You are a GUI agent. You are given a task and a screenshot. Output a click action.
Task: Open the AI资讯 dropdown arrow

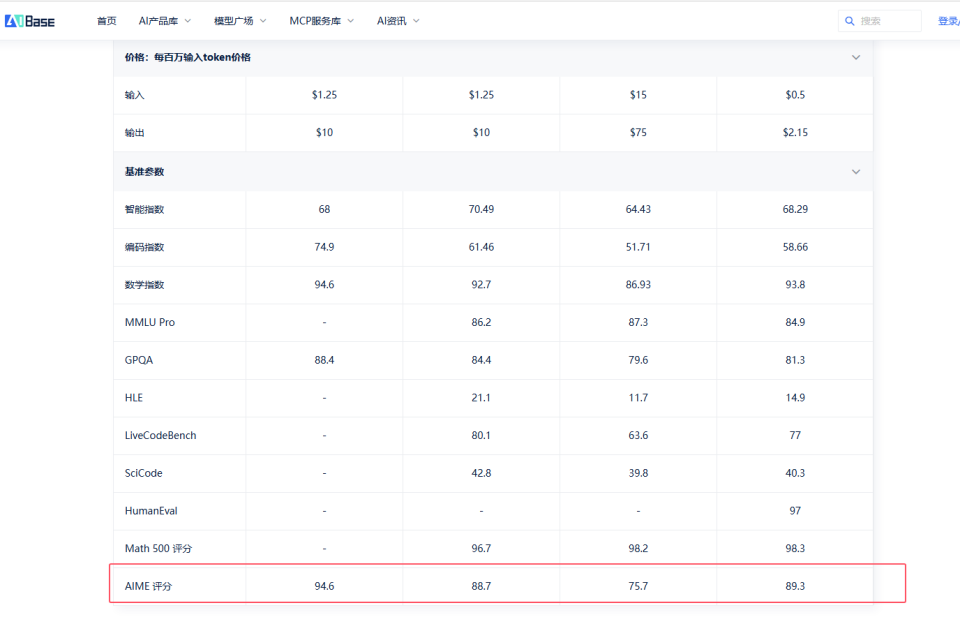pos(416,21)
